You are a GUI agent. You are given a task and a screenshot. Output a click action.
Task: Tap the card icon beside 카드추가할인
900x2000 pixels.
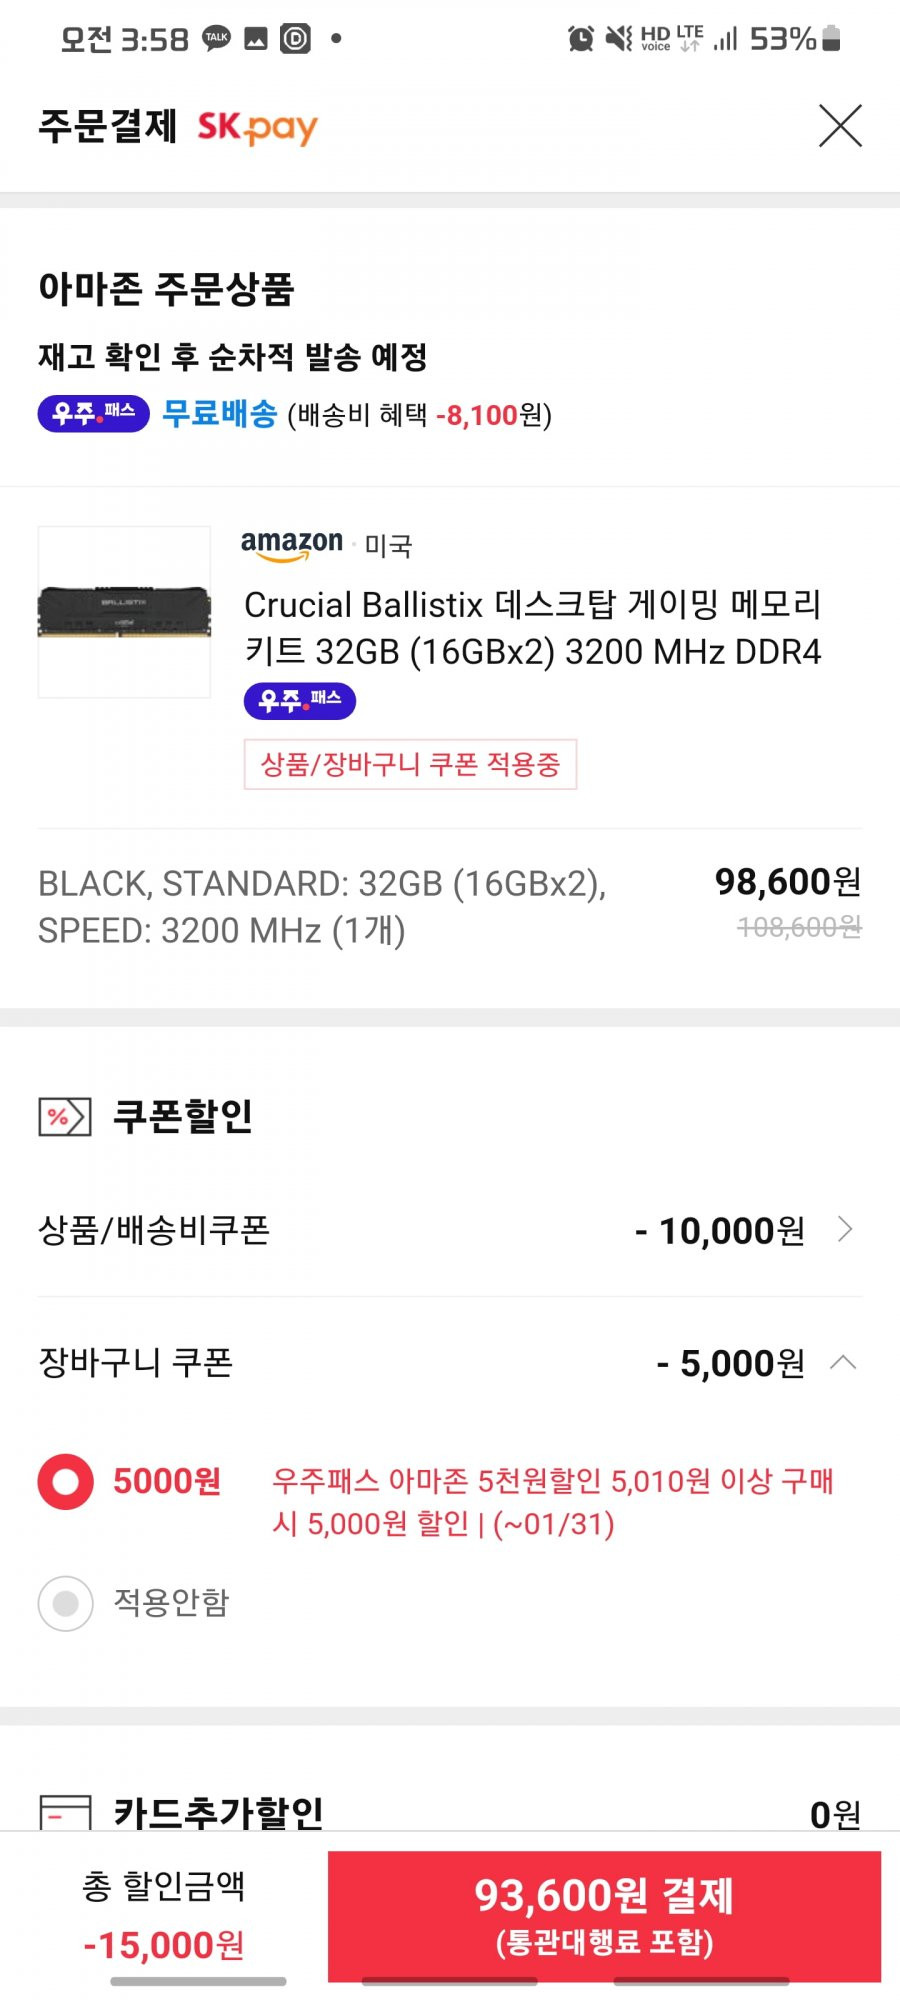(x=65, y=1812)
